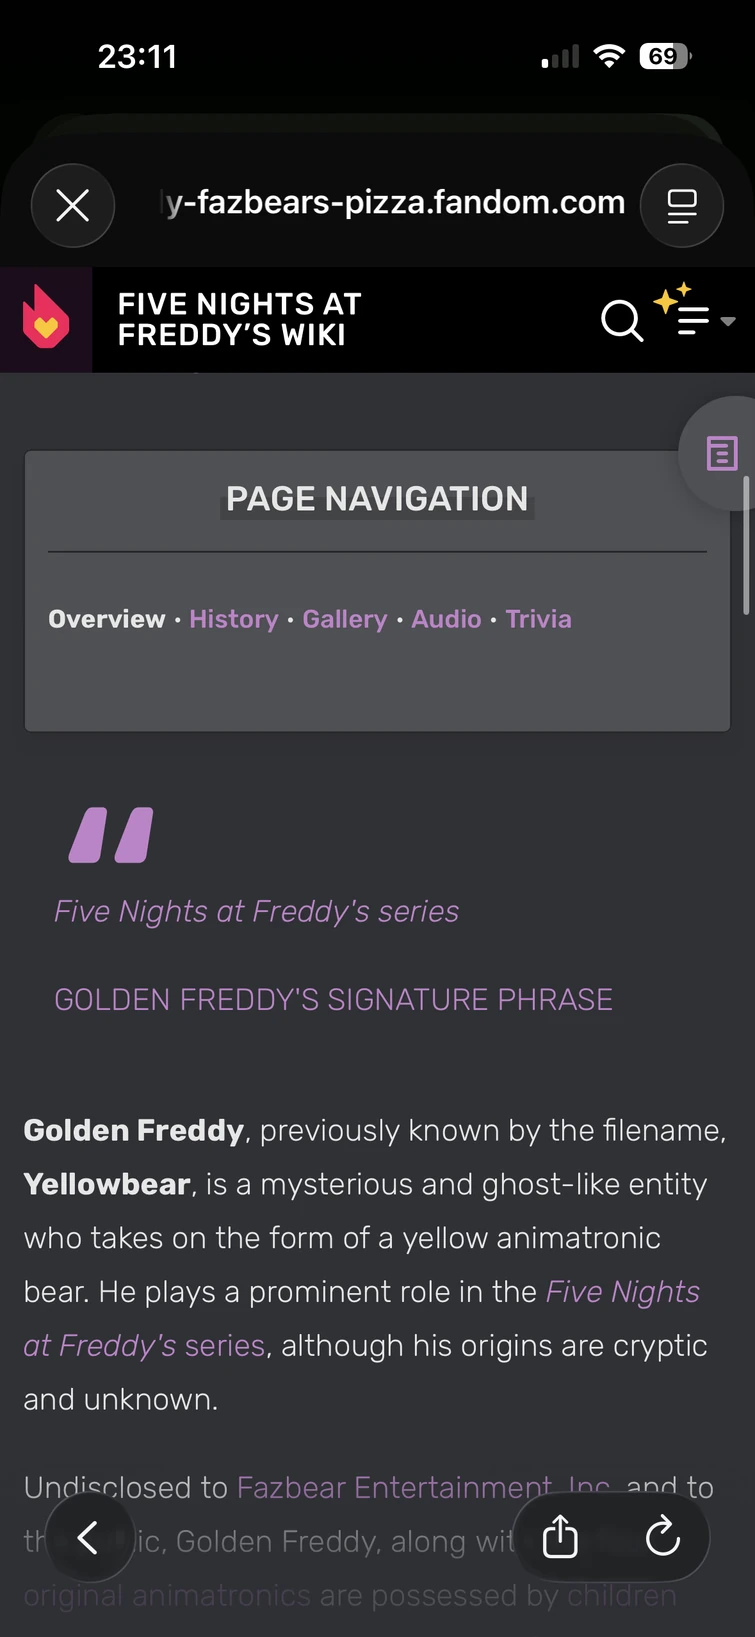Open the wiki search magnifier
Image resolution: width=755 pixels, height=1637 pixels.
[x=621, y=320]
